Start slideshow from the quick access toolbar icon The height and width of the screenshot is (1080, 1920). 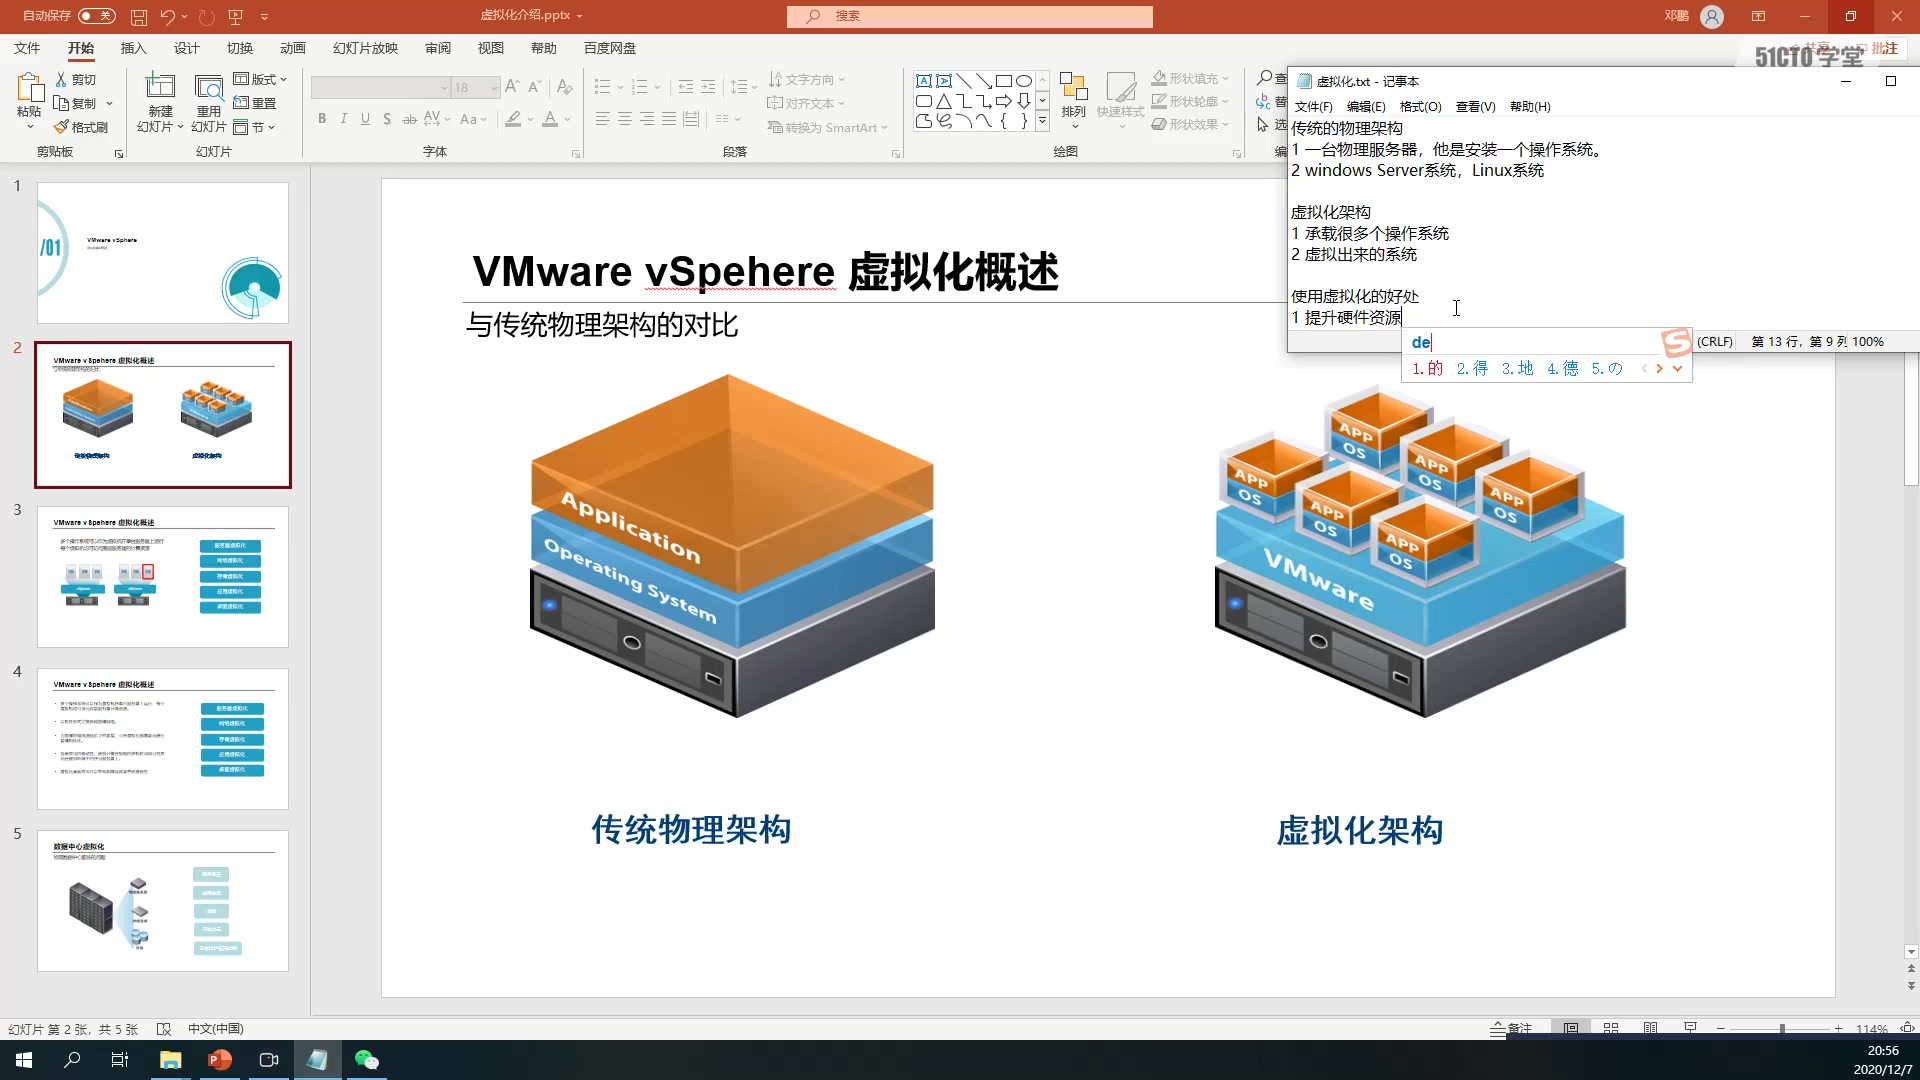[x=236, y=16]
